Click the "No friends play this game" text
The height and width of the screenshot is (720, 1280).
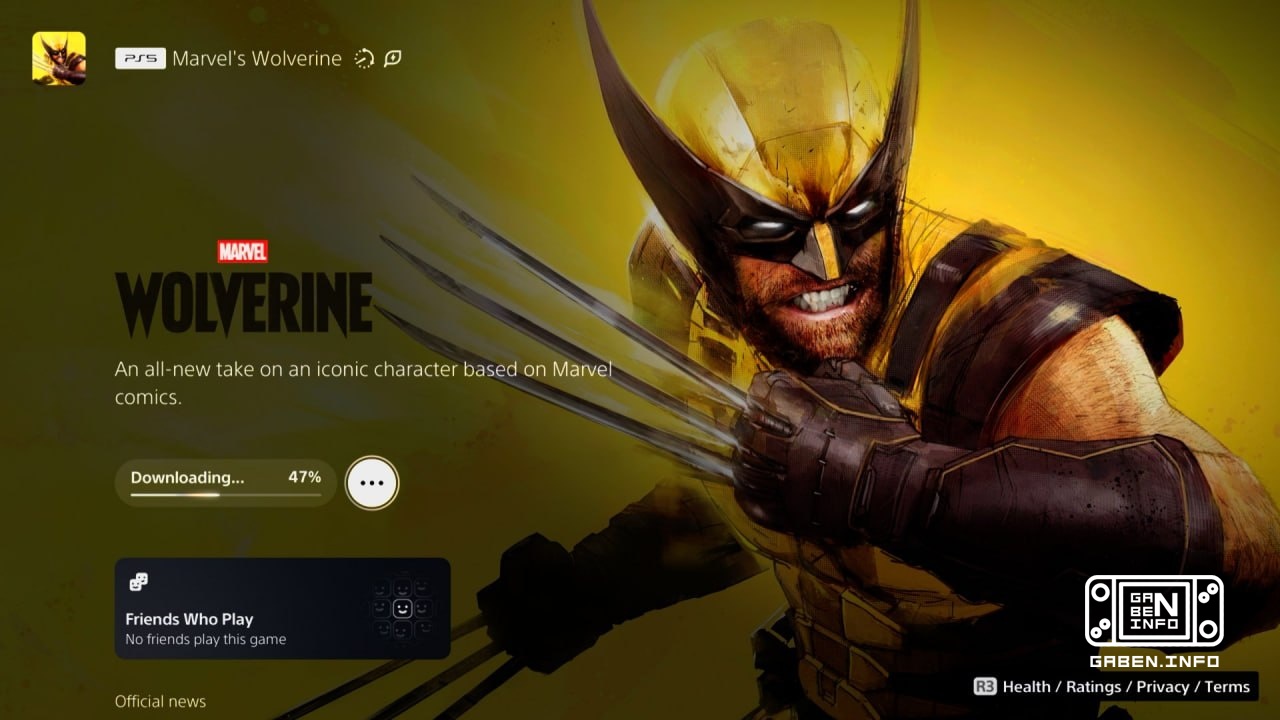[x=206, y=640]
